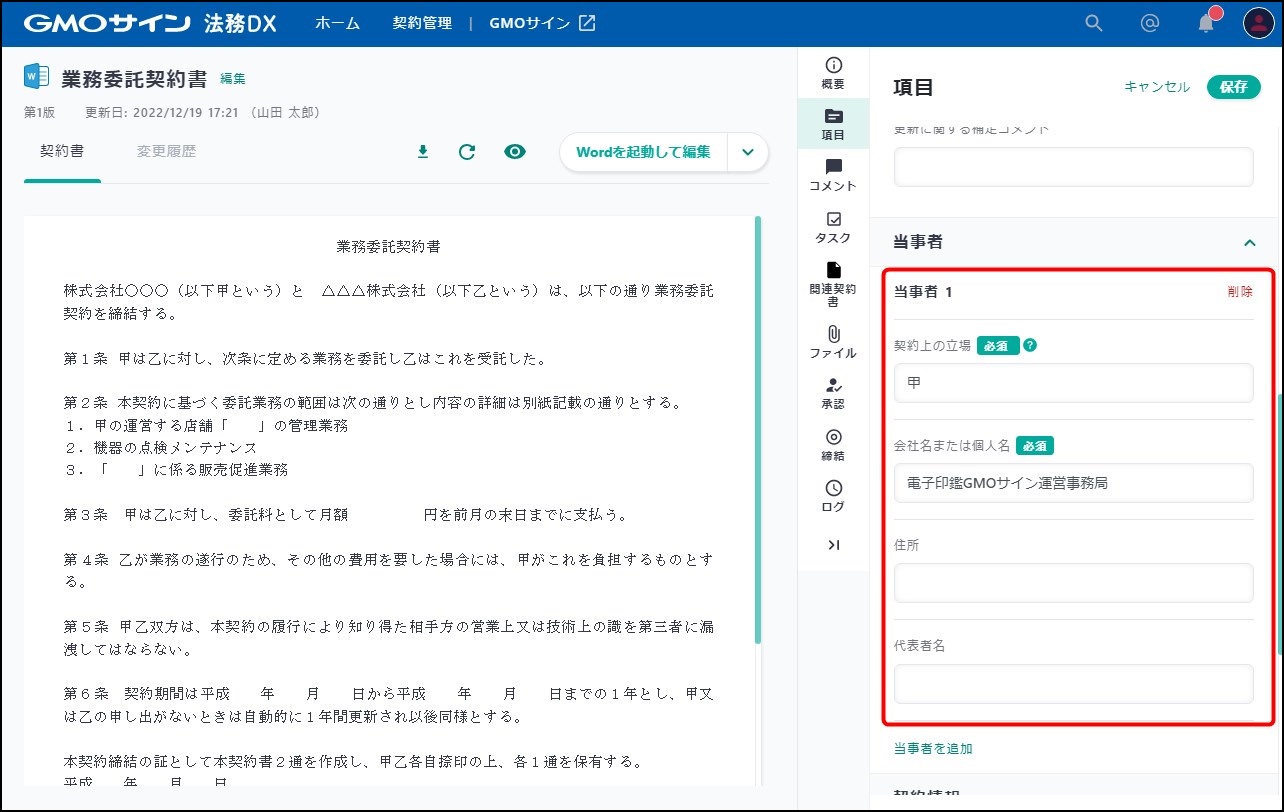Open the タスク panel in sidebar
Viewport: 1284px width, 812px height.
(833, 227)
